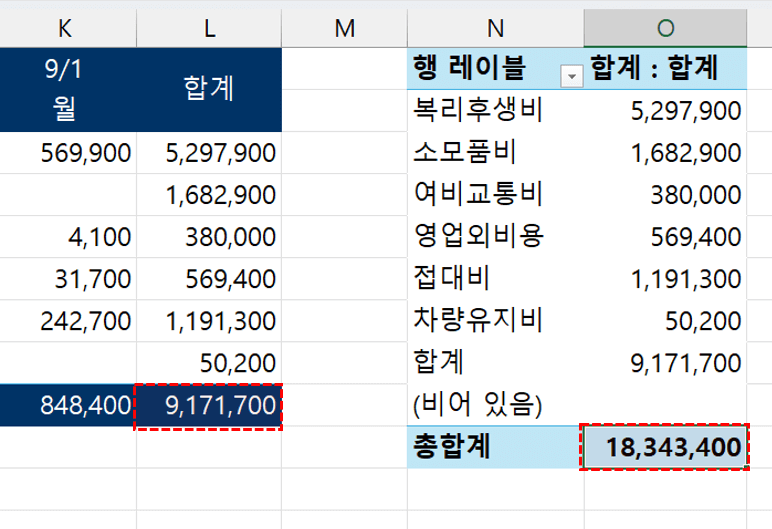This screenshot has height=529, width=772.
Task: Open the 행 레이블 filter dropdown
Action: pyautogui.click(x=572, y=76)
